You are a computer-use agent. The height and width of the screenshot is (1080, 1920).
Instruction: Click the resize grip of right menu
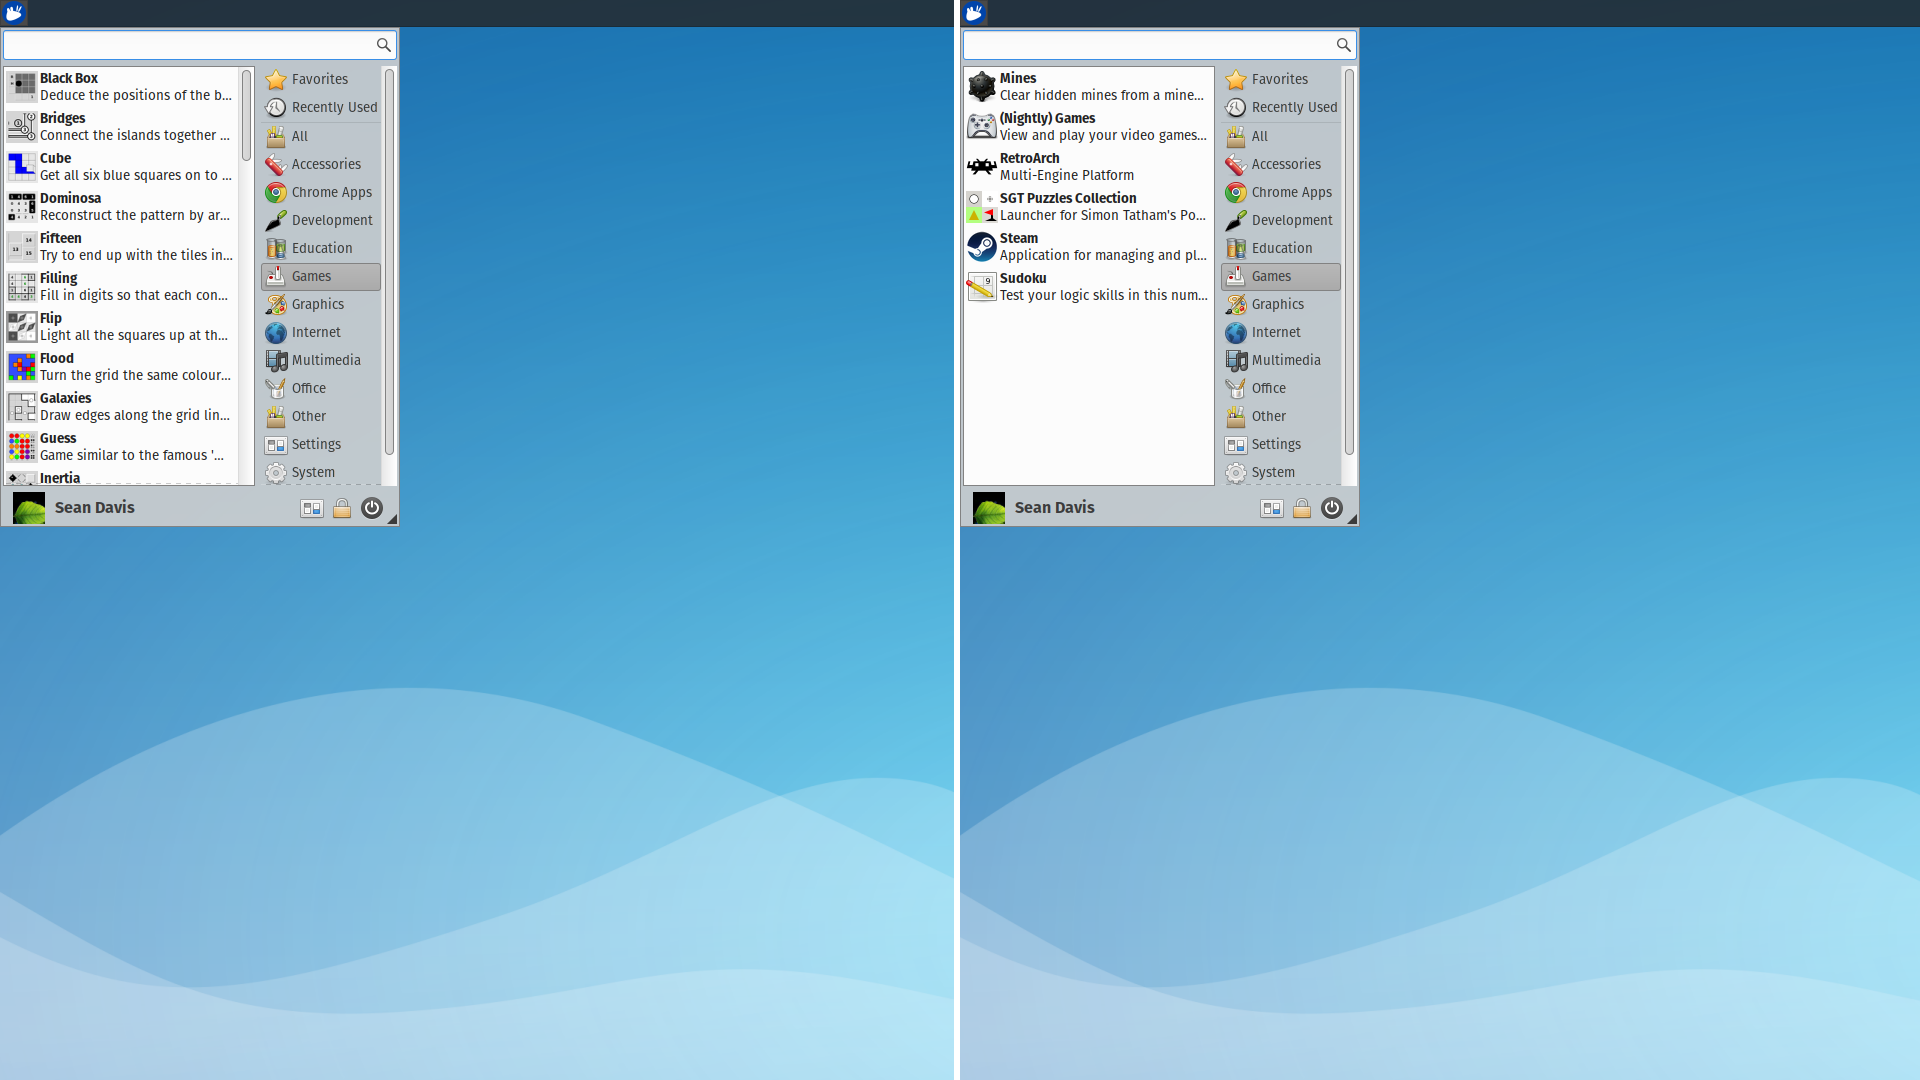tap(1352, 520)
